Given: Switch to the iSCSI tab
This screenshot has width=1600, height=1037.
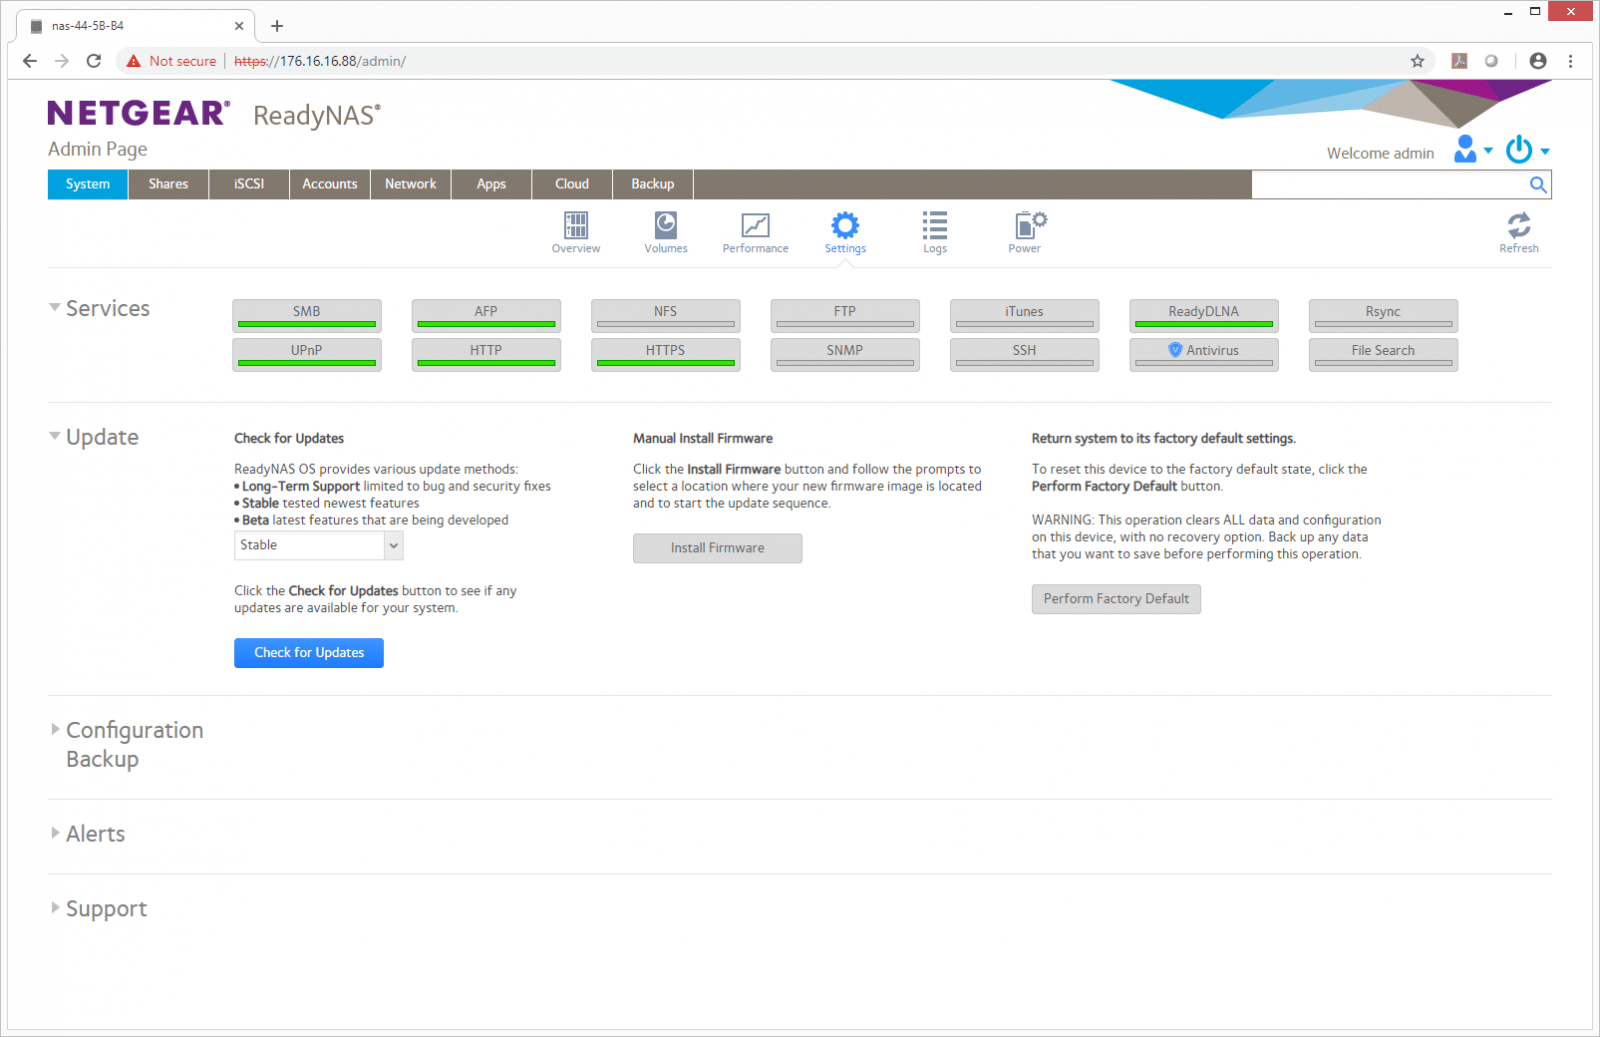Looking at the screenshot, I should (249, 184).
